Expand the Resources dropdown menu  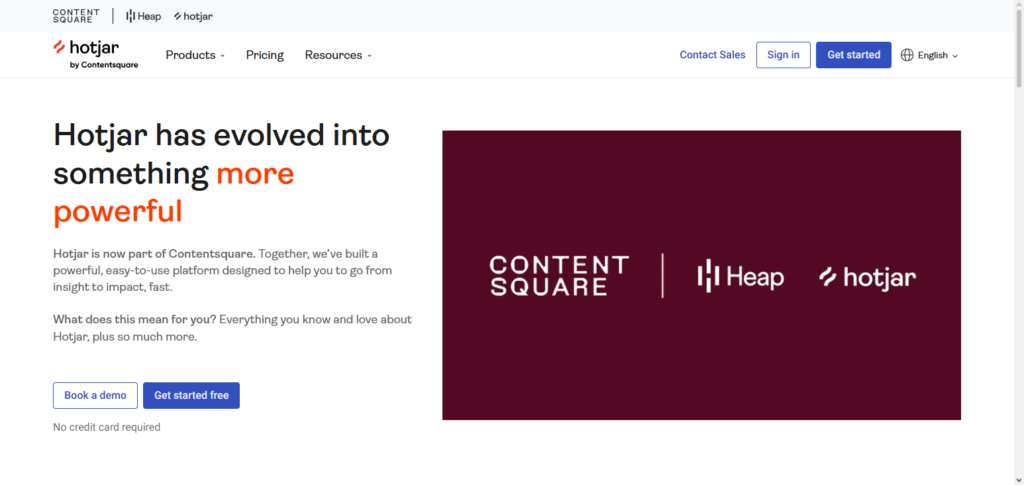pyautogui.click(x=338, y=55)
